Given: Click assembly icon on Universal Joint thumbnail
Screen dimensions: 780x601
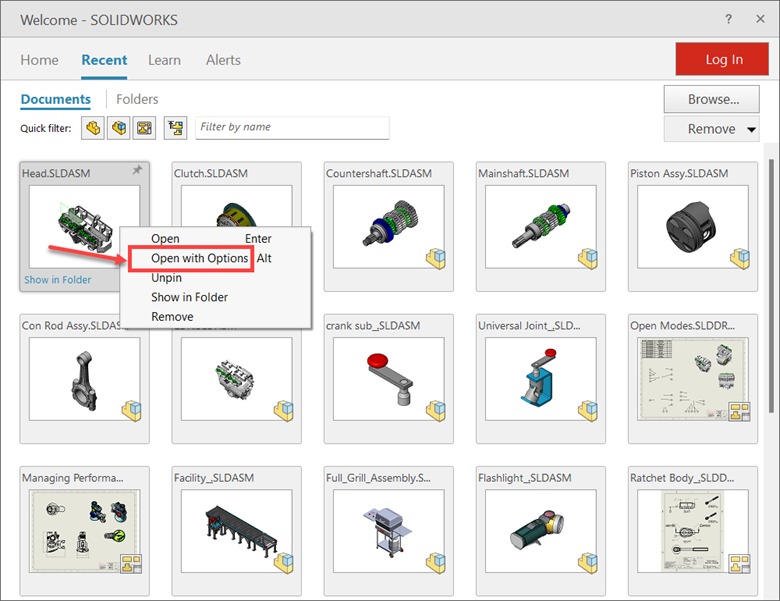Looking at the screenshot, I should coord(588,411).
